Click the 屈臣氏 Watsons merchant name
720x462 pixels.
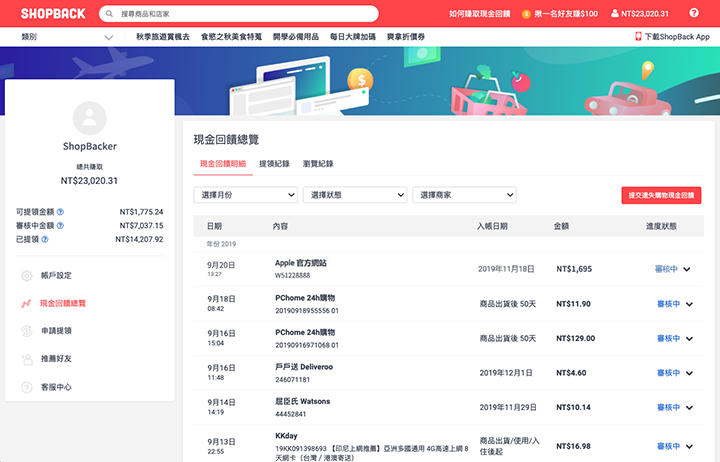click(x=303, y=401)
